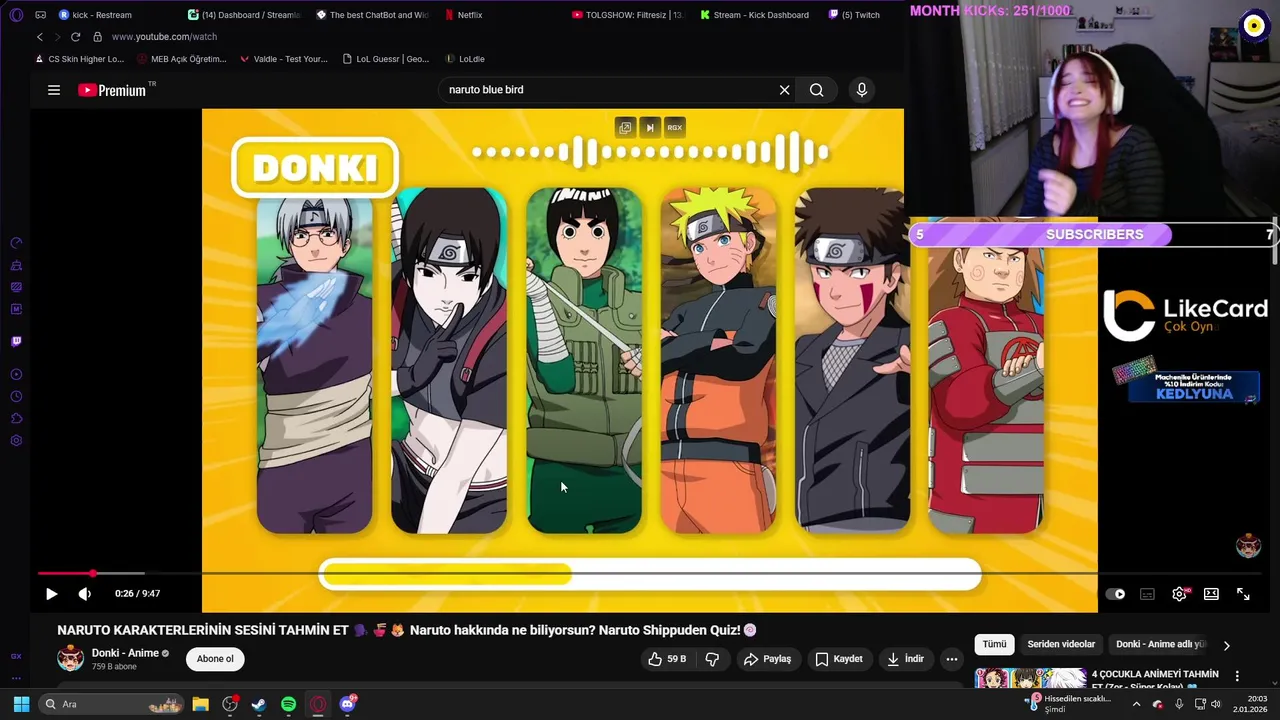Viewport: 1280px width, 720px height.
Task: Play the paused YouTube video
Action: (x=52, y=594)
